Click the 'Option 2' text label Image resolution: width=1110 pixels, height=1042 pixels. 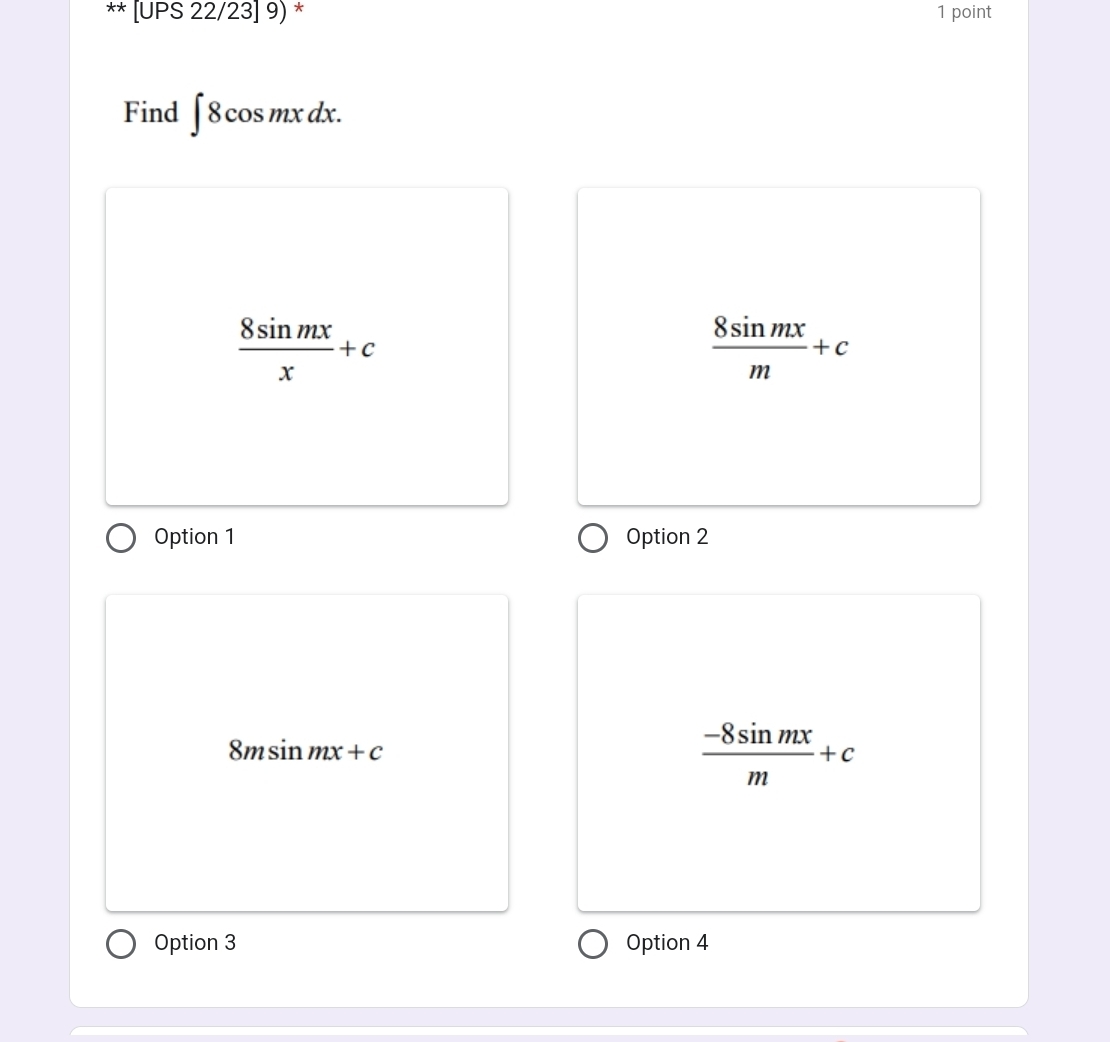point(667,537)
